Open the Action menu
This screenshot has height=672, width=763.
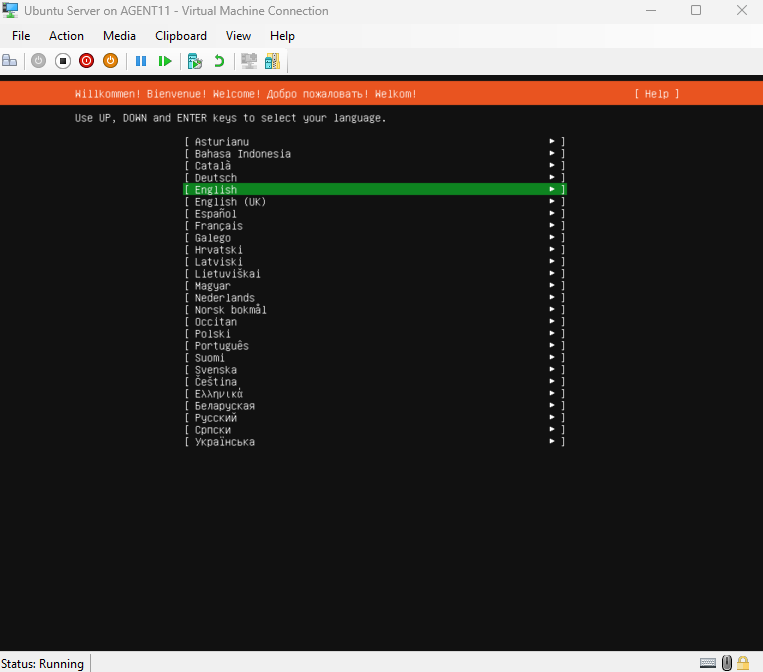click(66, 35)
